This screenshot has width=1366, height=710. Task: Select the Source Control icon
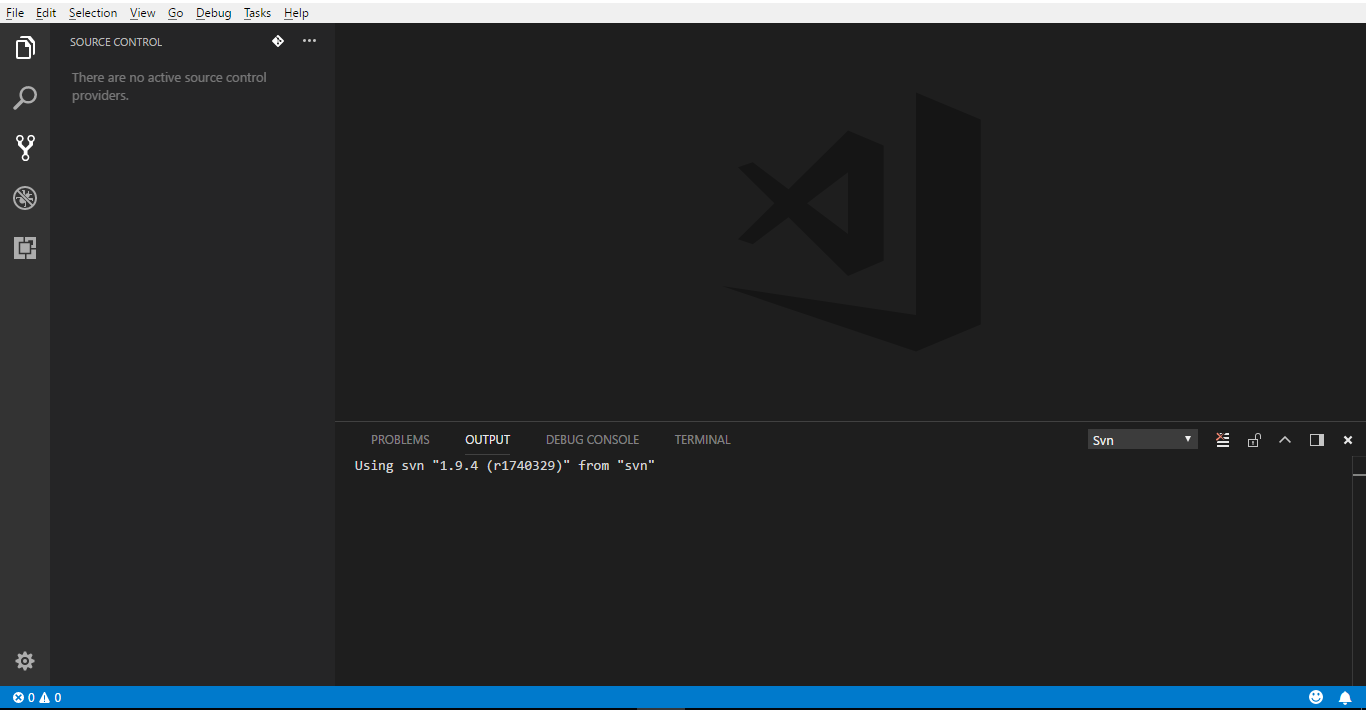point(25,147)
